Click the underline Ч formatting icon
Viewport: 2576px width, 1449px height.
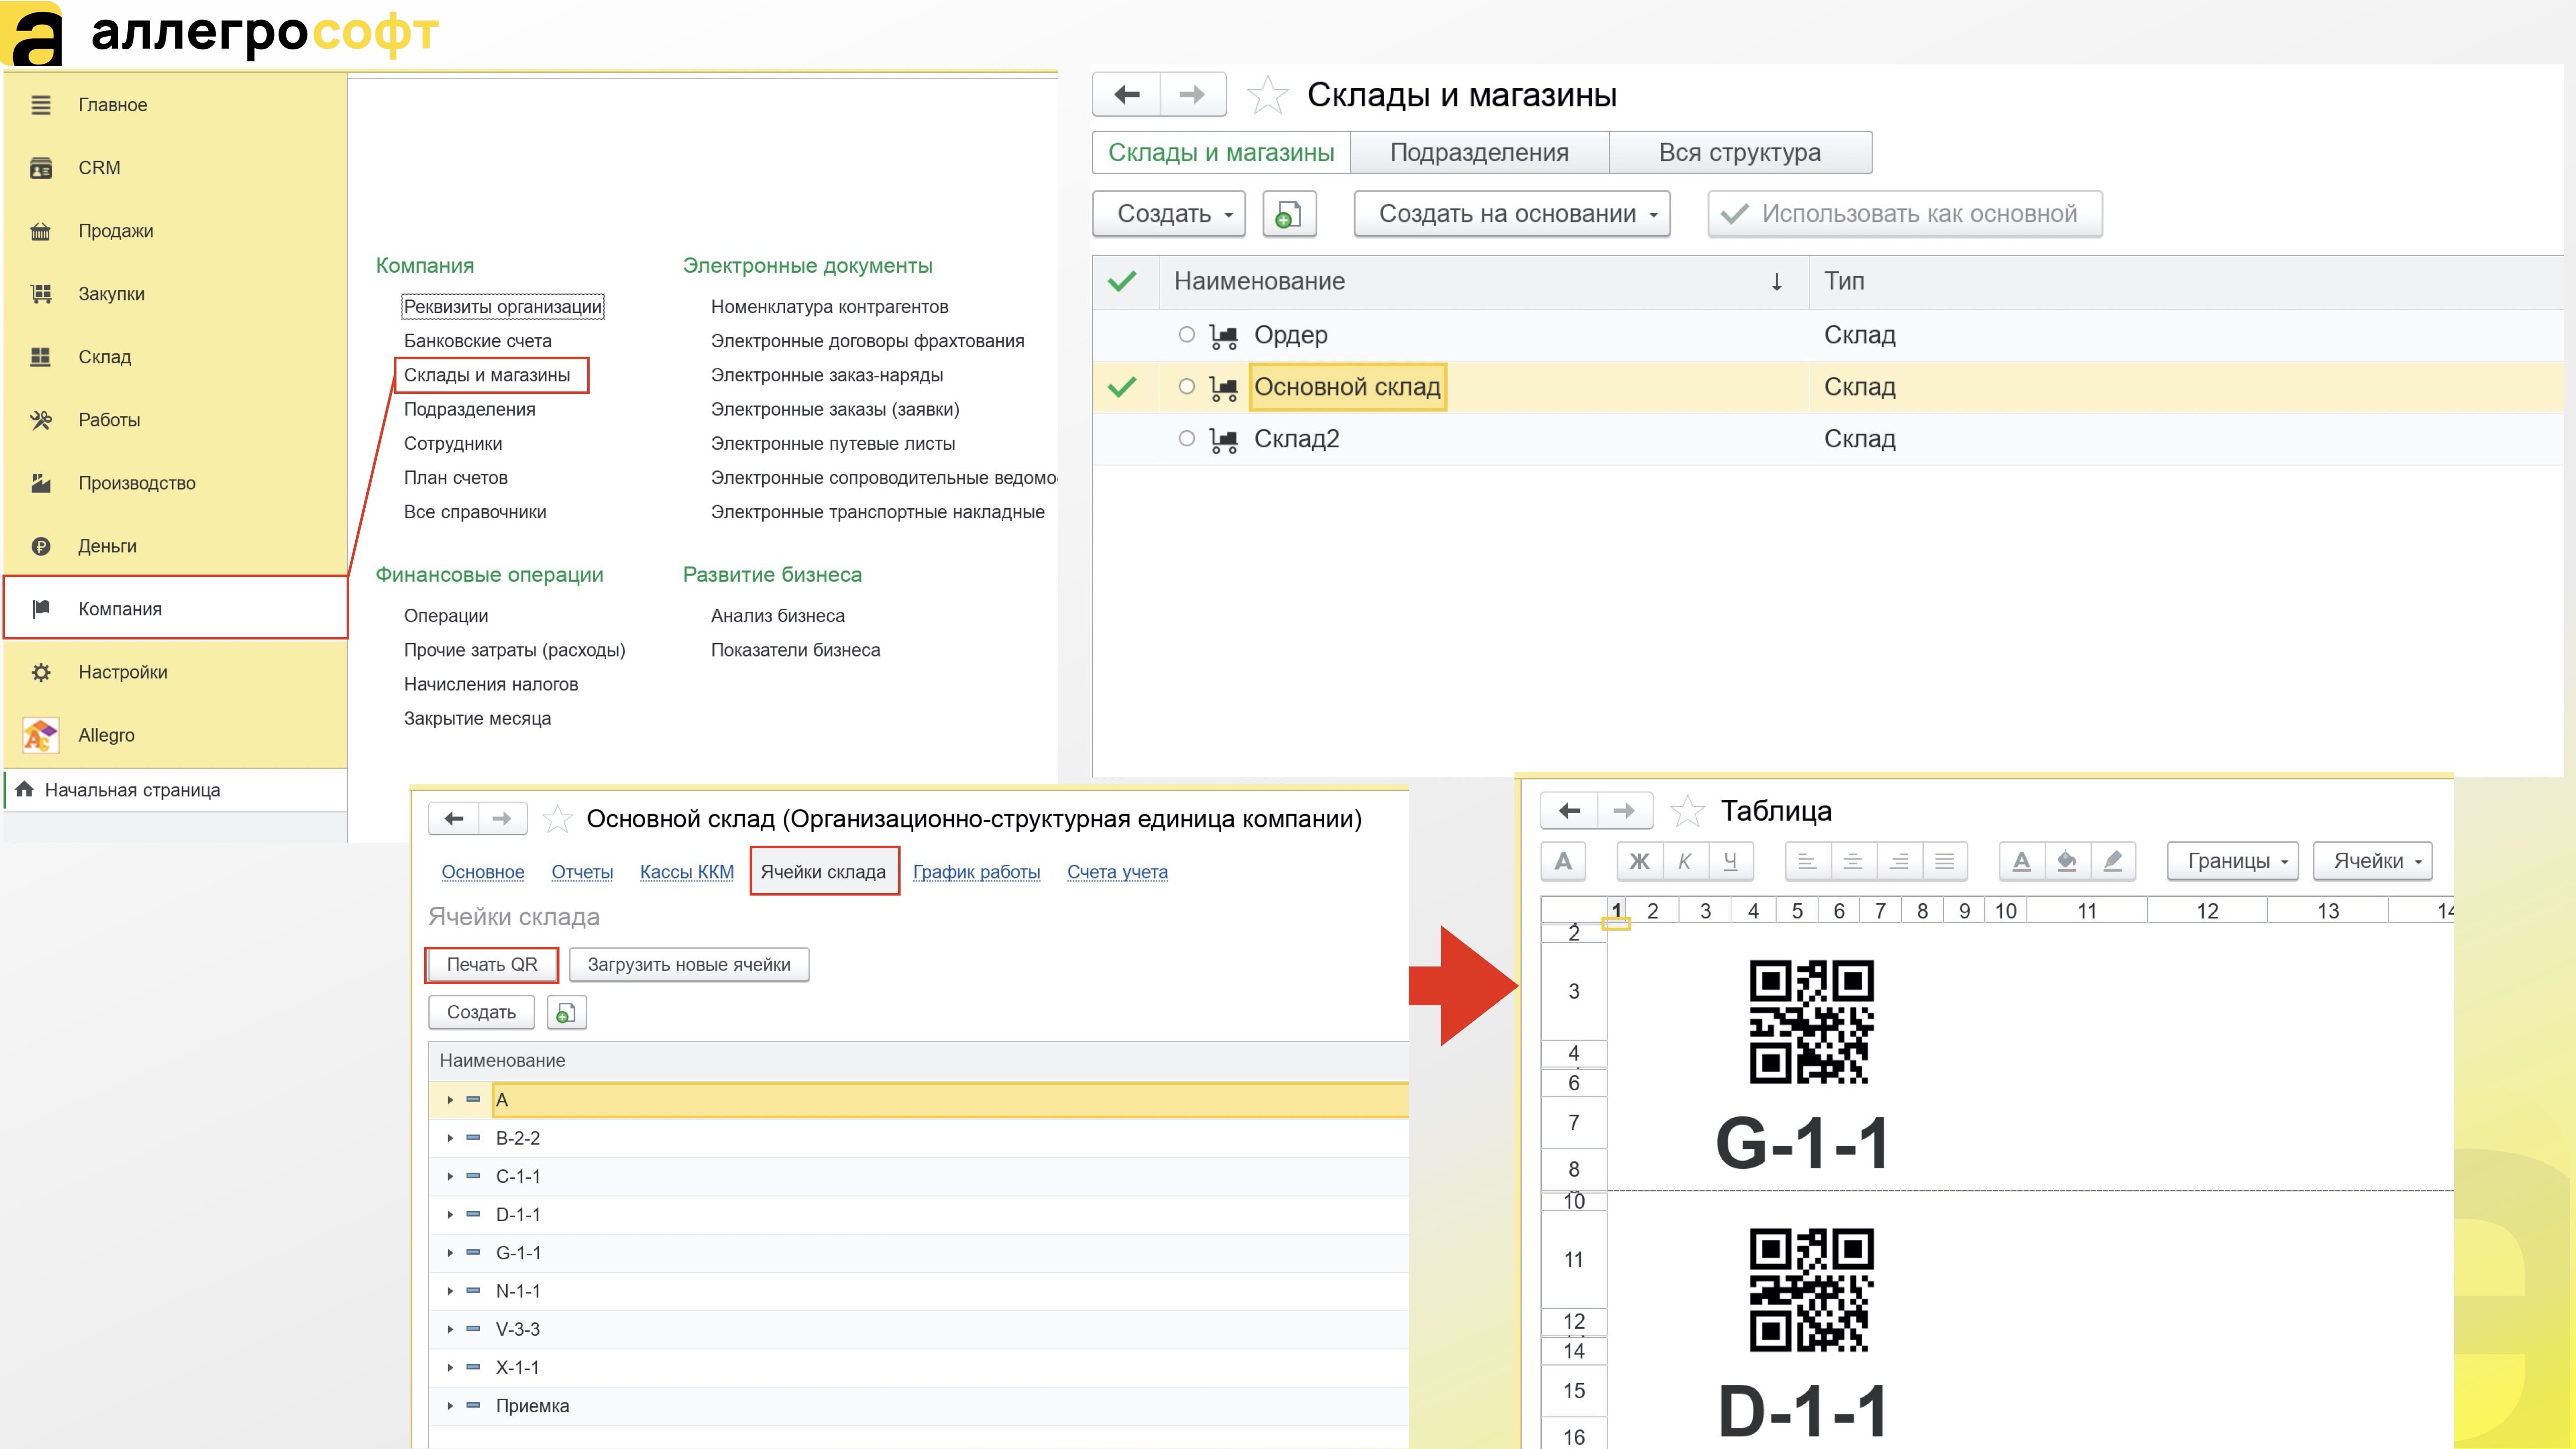click(x=1730, y=861)
